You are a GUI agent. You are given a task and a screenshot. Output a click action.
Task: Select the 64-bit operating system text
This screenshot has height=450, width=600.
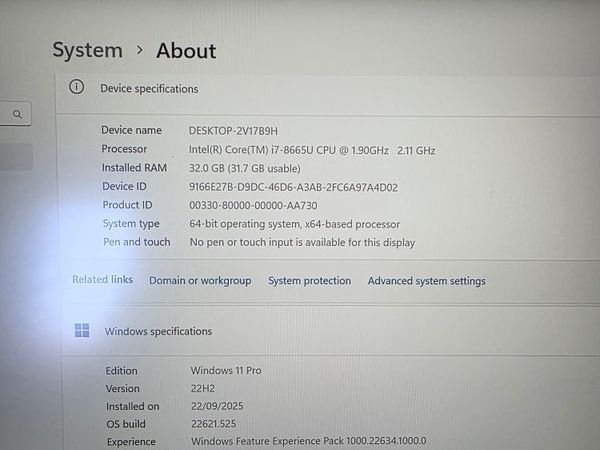(x=295, y=224)
